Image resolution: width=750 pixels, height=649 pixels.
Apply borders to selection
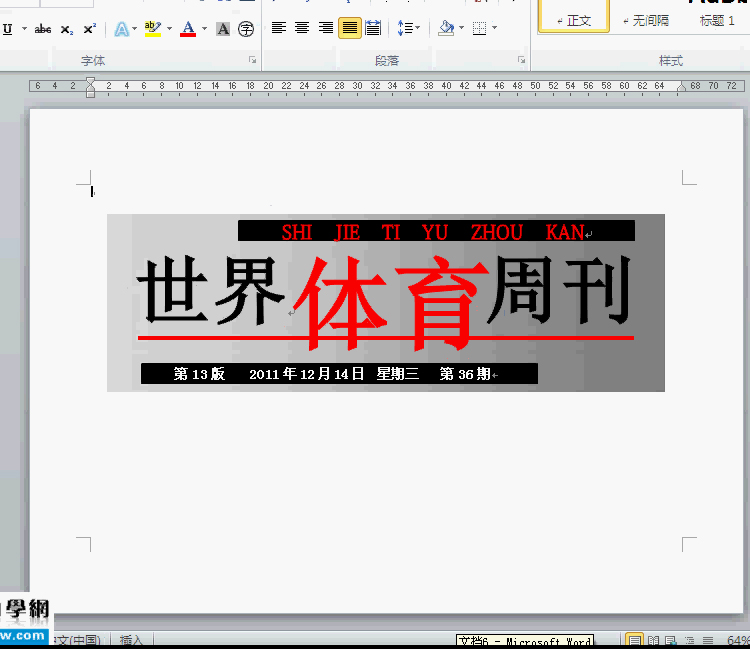click(x=479, y=28)
